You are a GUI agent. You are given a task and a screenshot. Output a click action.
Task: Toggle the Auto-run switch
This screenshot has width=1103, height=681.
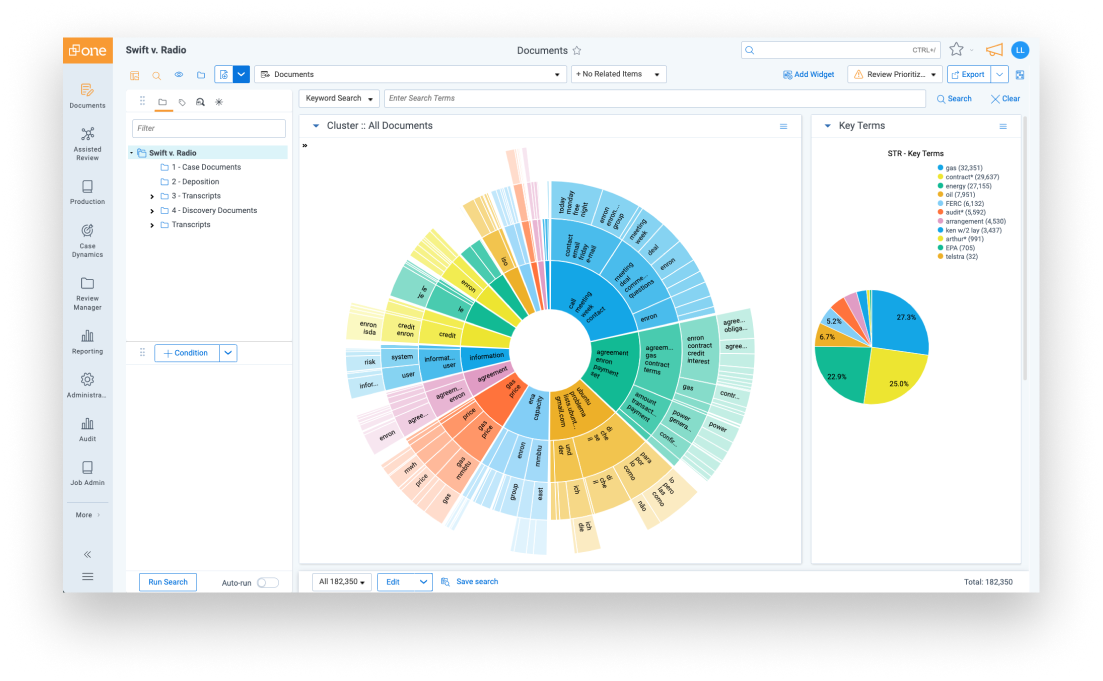click(x=267, y=582)
